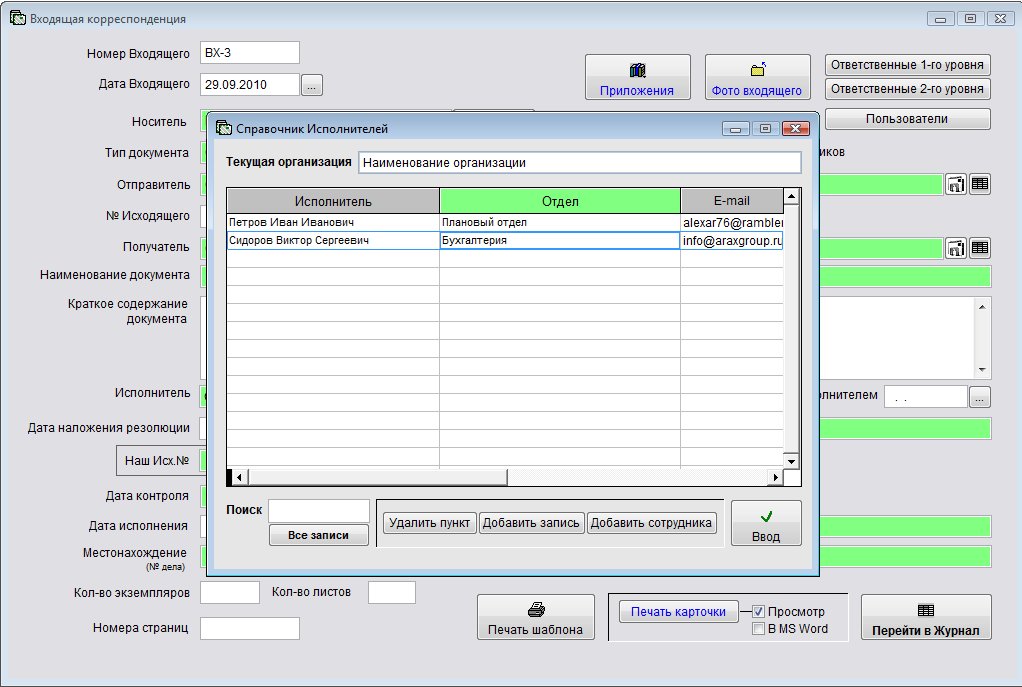Click directory icon beside Получатель field
The image size is (1022, 687).
pos(956,247)
